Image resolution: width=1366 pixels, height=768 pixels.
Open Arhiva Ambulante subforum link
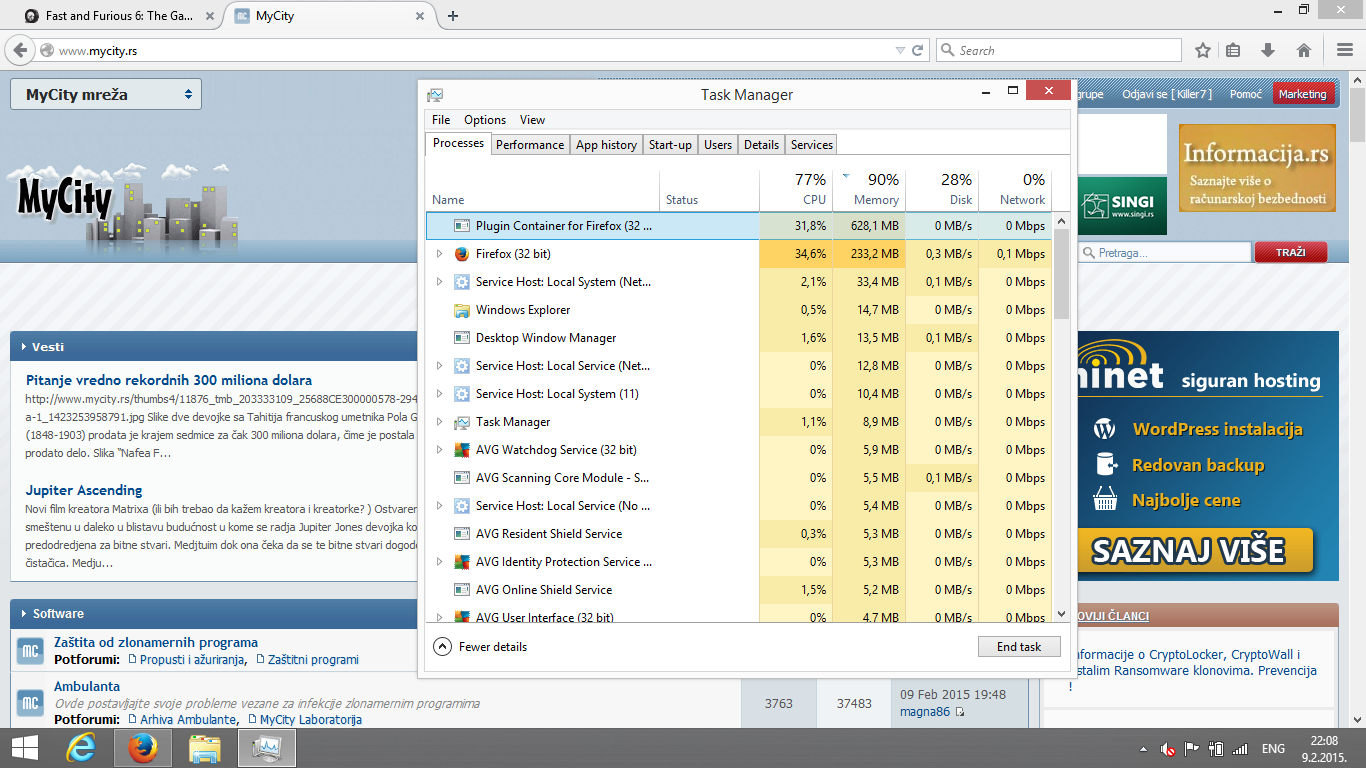pos(188,719)
